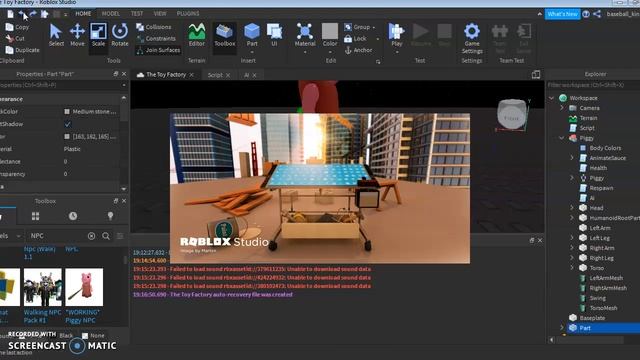The height and width of the screenshot is (360, 640).
Task: Duplicate the selected object
Action: click(22, 50)
